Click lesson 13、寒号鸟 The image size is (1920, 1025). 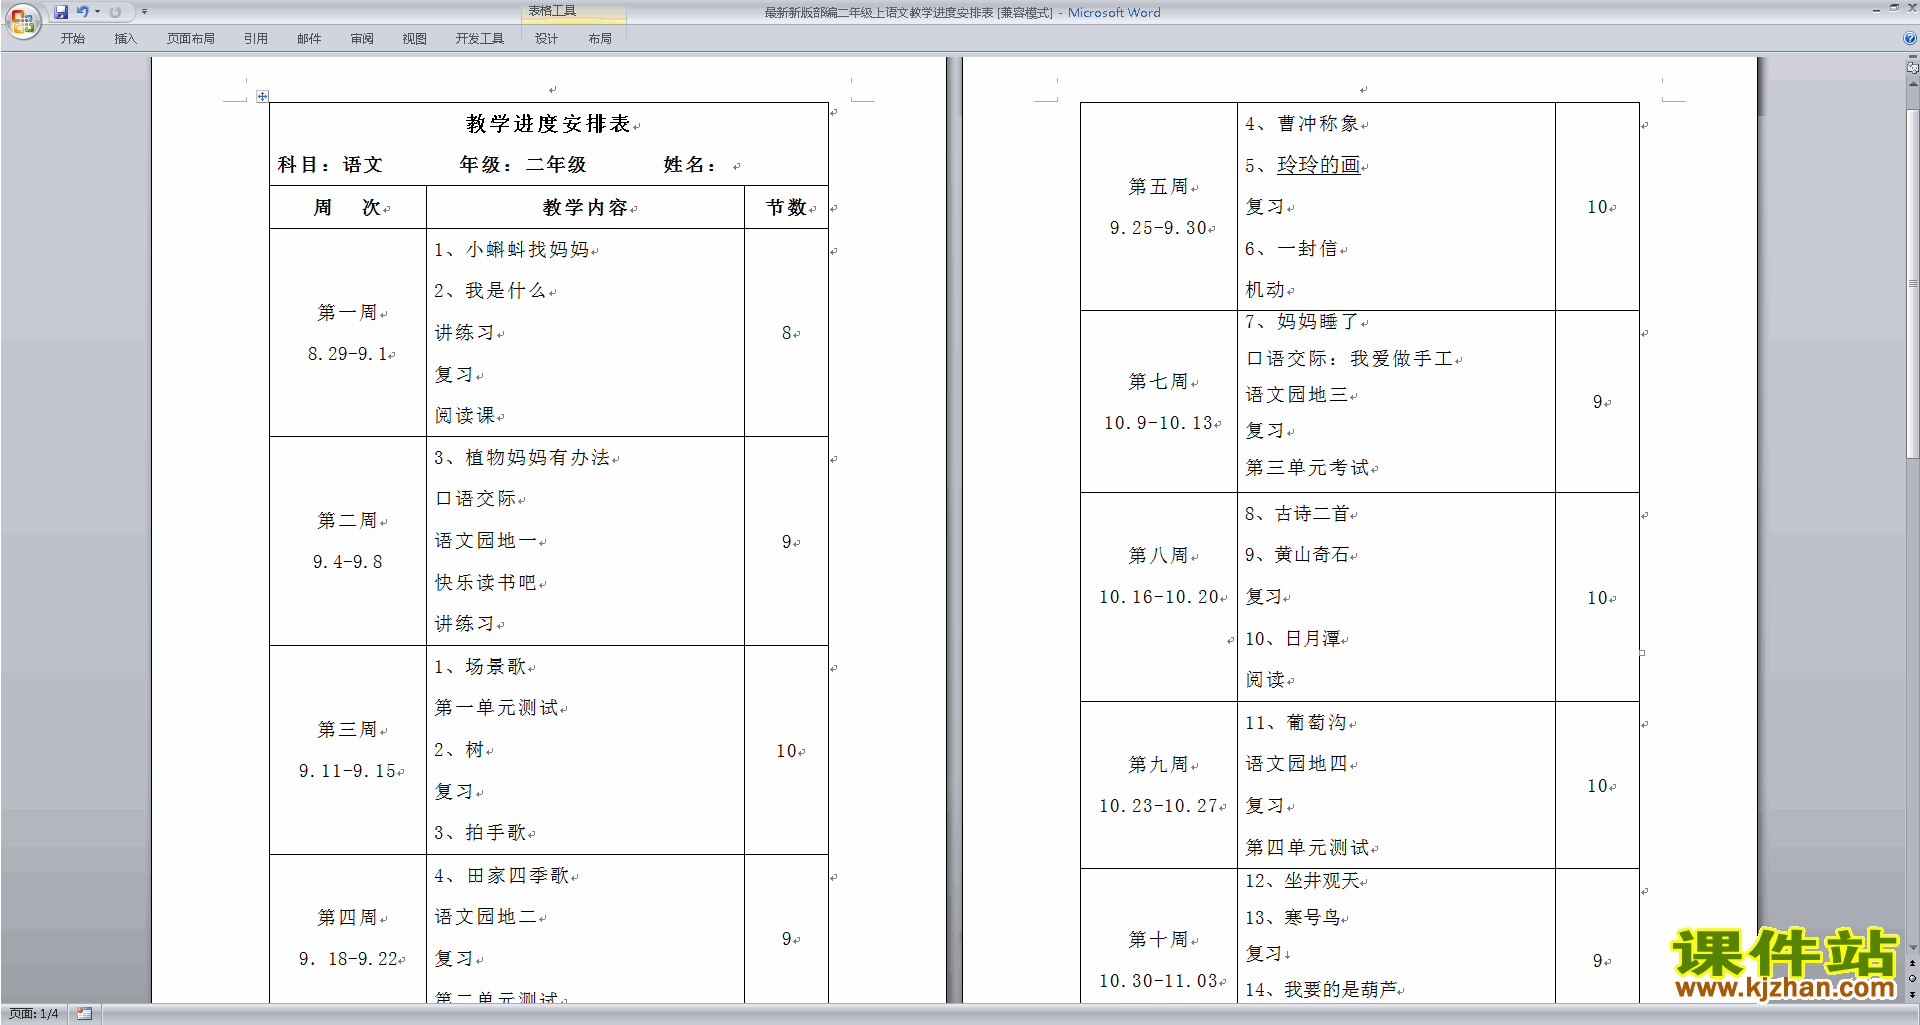tap(1292, 918)
